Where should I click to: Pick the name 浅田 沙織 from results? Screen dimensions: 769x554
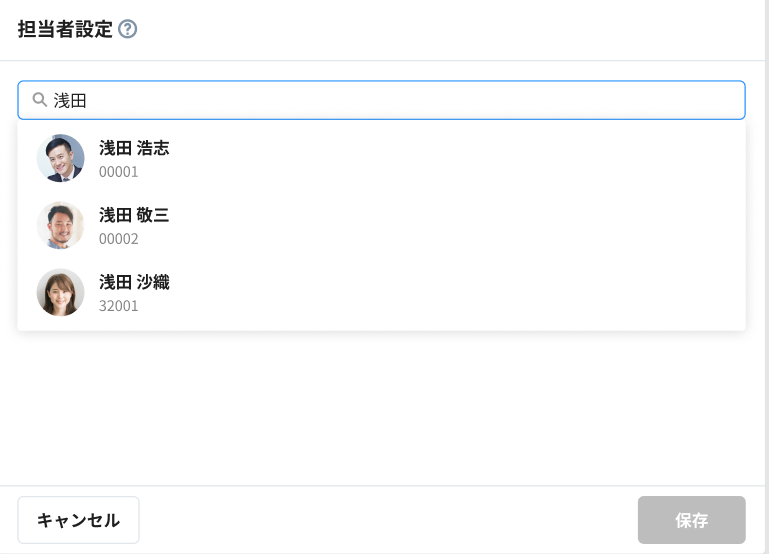(134, 282)
